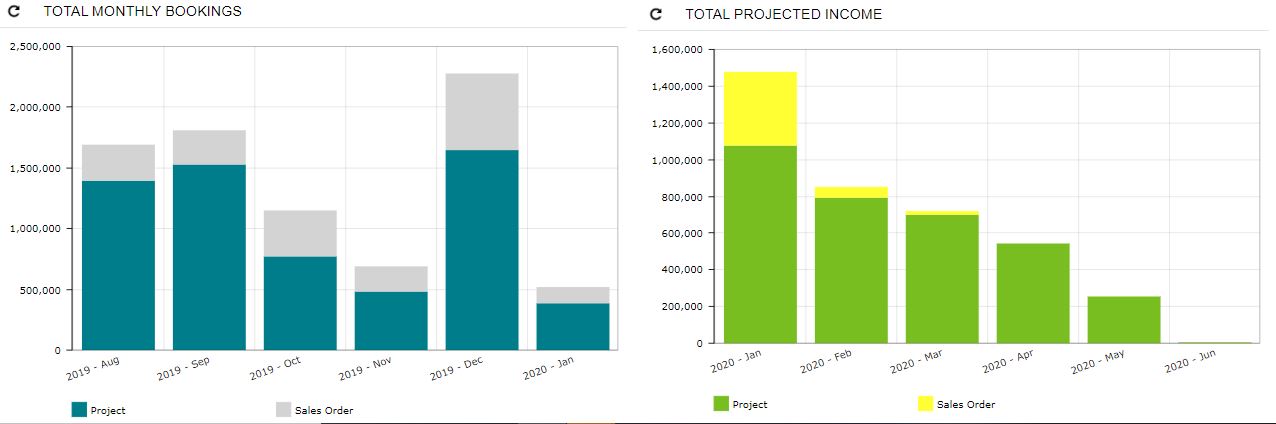Select the 2019 - Aug Project bar

[118, 265]
